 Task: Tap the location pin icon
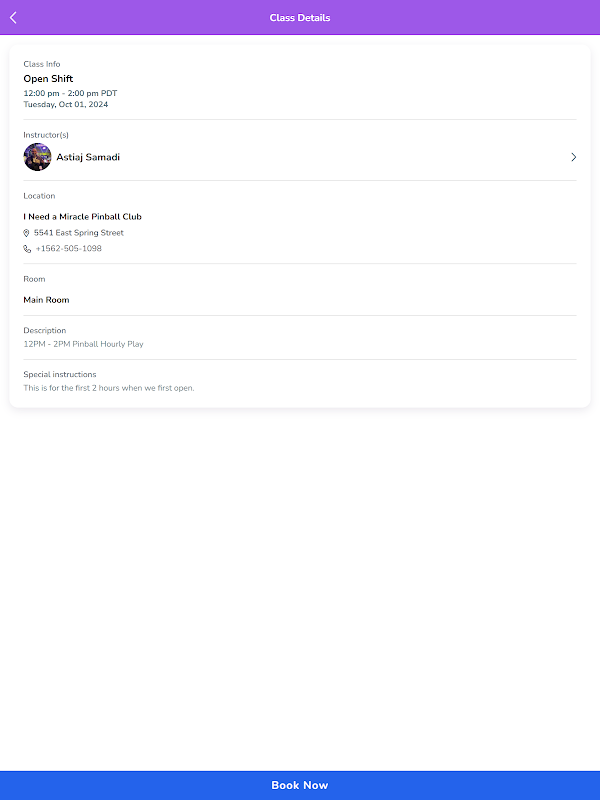[x=27, y=233]
